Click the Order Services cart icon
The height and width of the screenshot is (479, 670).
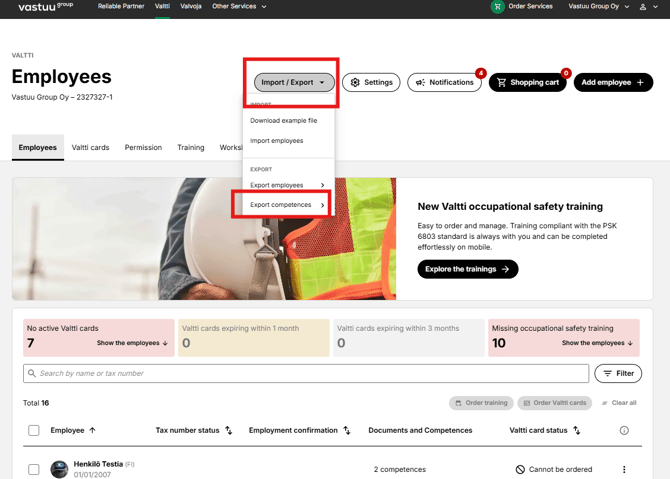coord(497,6)
